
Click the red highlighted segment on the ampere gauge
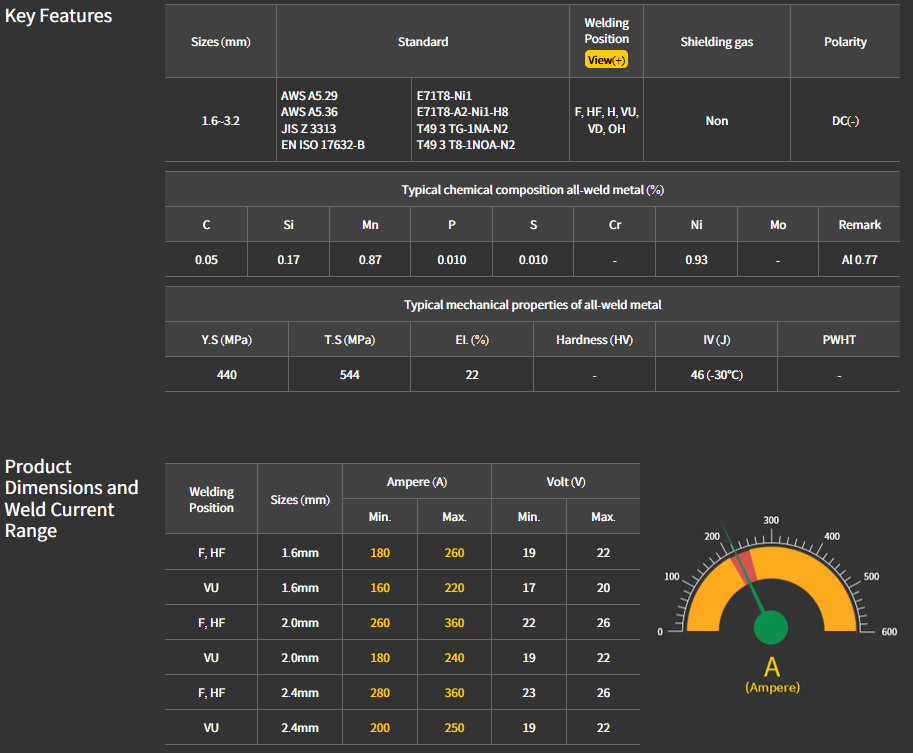(744, 566)
